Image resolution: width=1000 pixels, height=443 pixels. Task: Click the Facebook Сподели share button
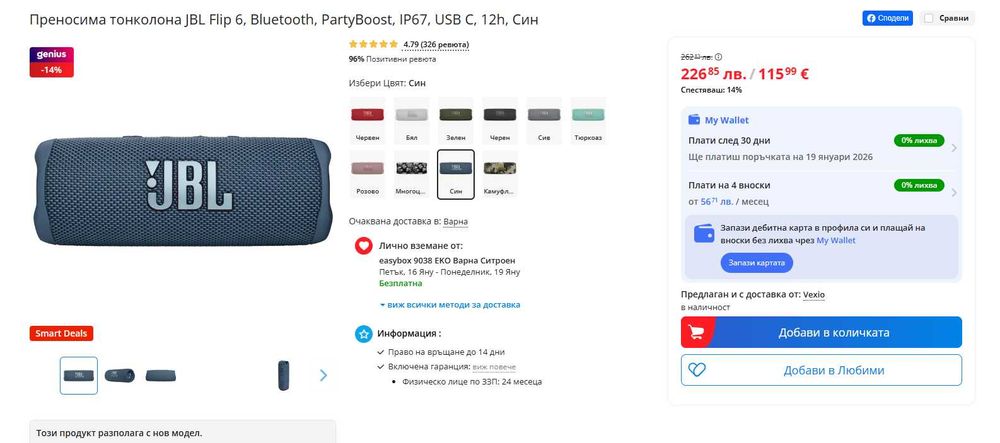[x=887, y=18]
